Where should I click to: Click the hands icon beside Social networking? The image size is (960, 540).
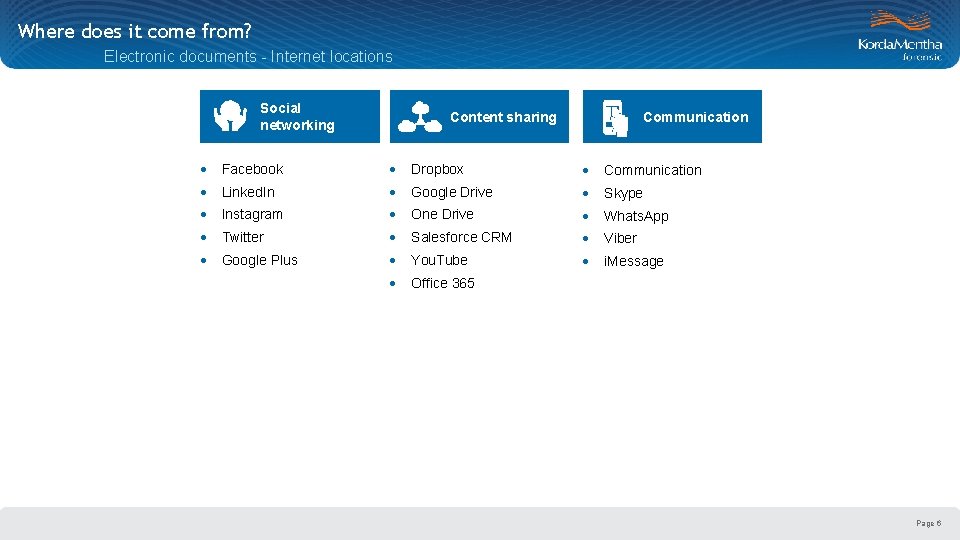point(230,116)
